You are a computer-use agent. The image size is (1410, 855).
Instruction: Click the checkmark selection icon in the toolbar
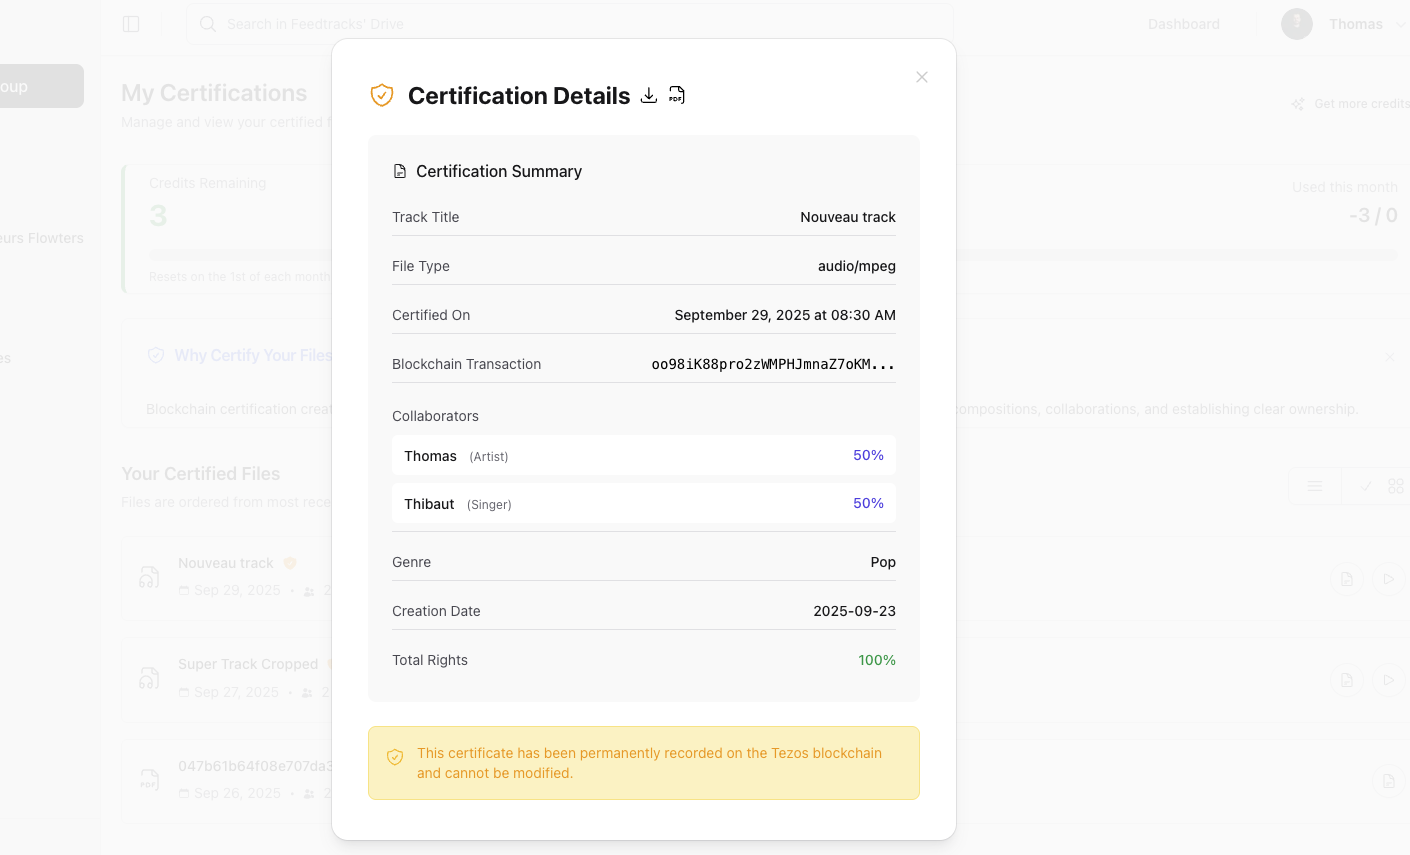coord(1366,486)
